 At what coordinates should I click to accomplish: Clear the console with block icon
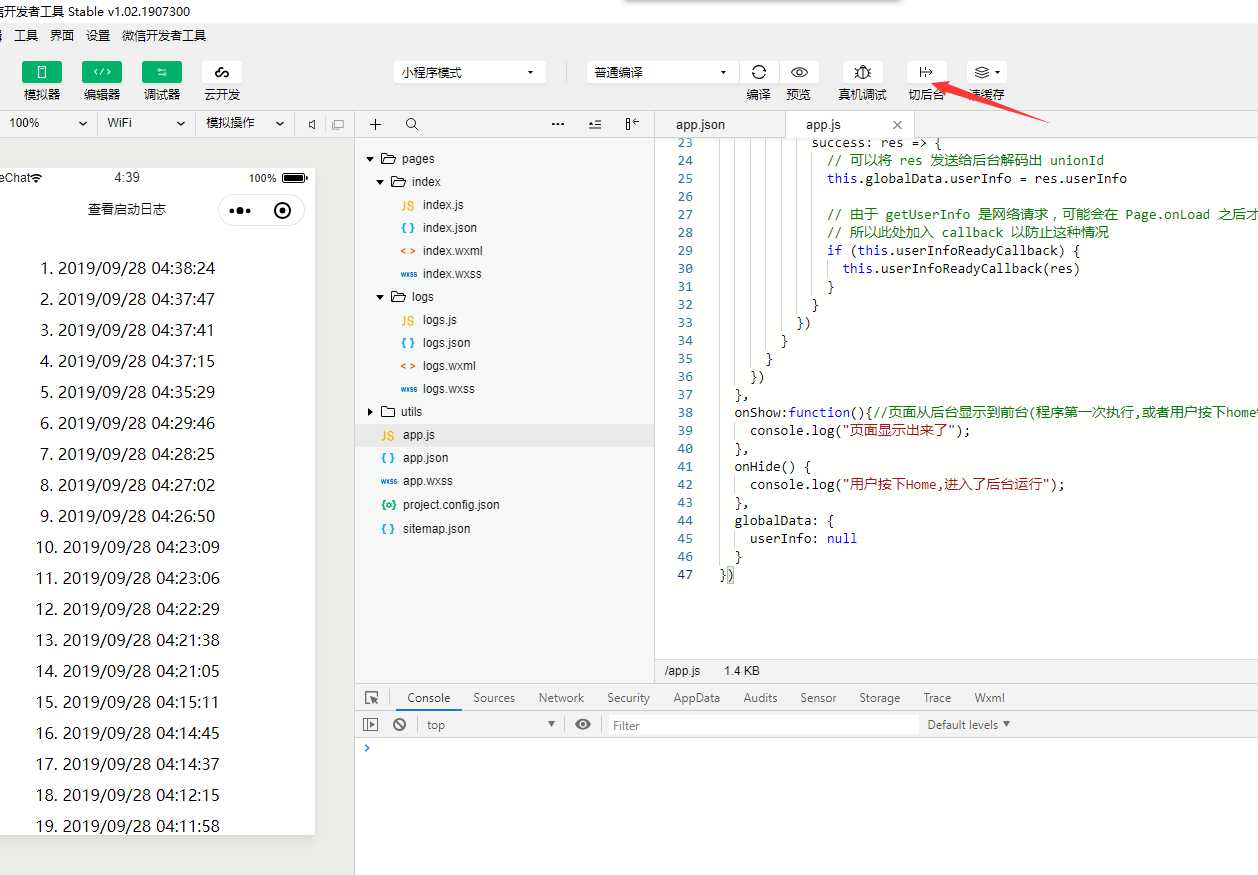(399, 725)
